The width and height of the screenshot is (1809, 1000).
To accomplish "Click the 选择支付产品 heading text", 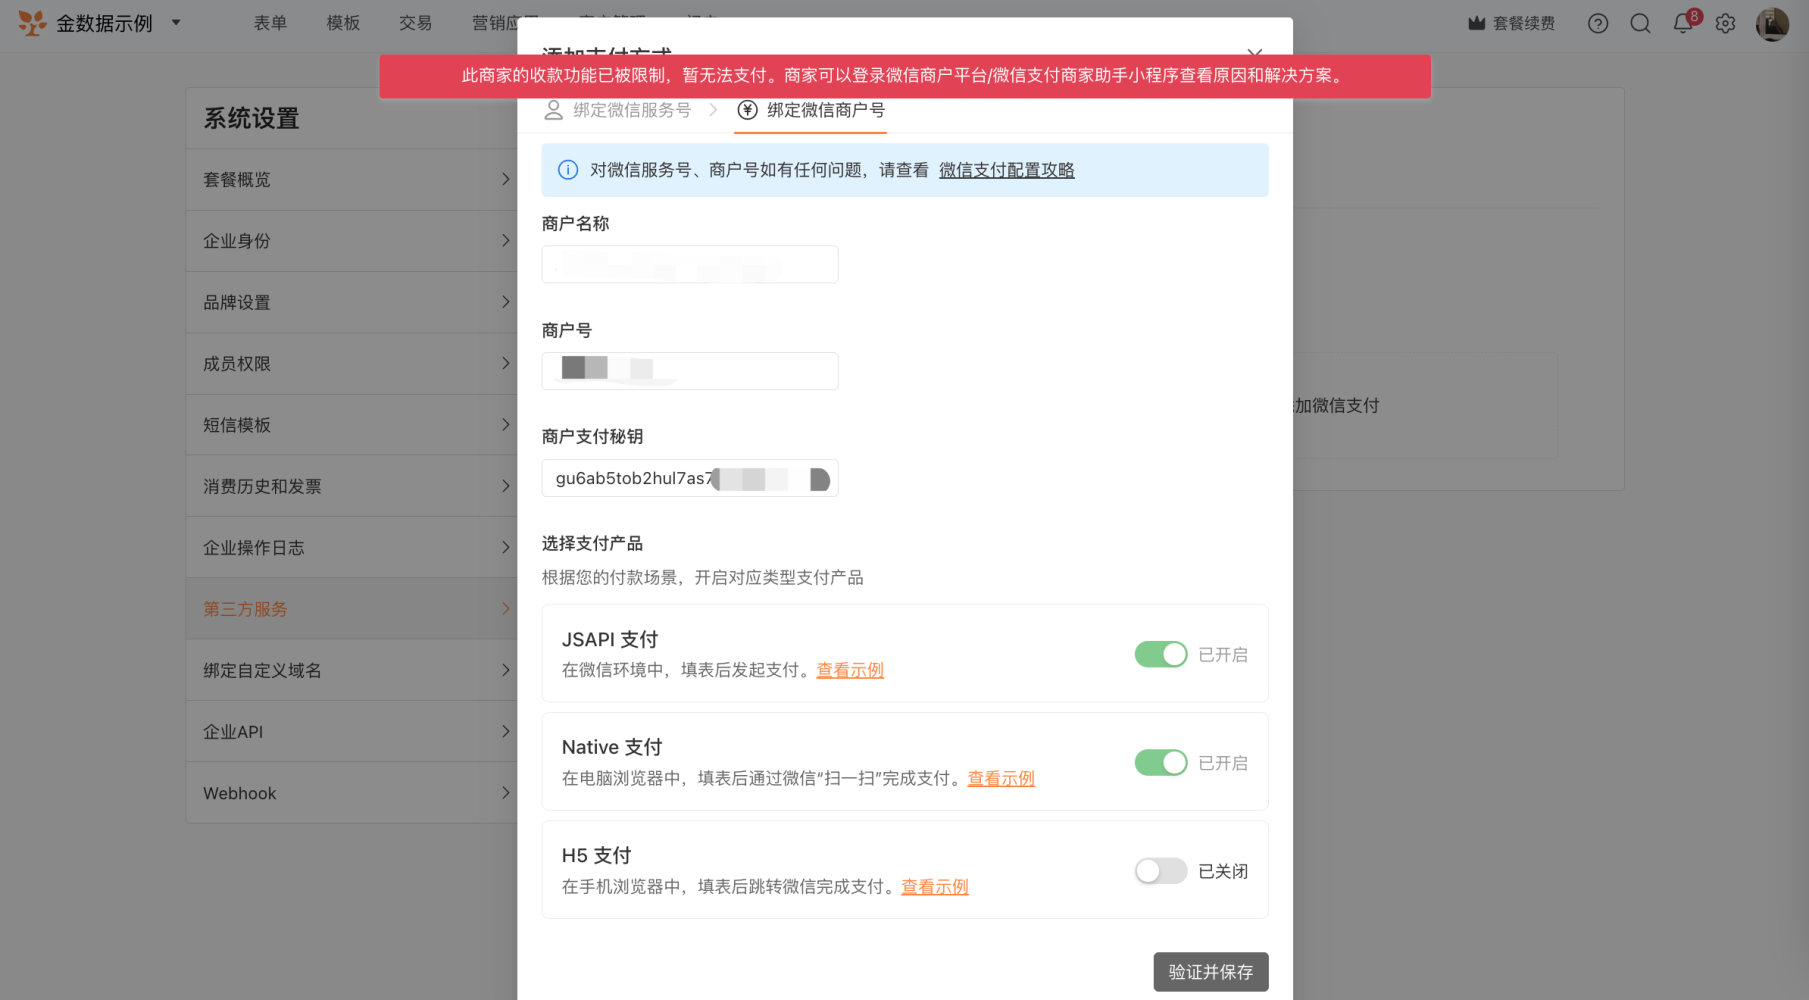I will [592, 544].
